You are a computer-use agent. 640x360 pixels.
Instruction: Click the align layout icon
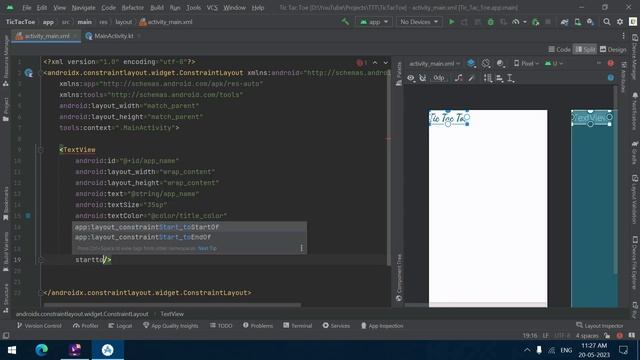click(500, 78)
